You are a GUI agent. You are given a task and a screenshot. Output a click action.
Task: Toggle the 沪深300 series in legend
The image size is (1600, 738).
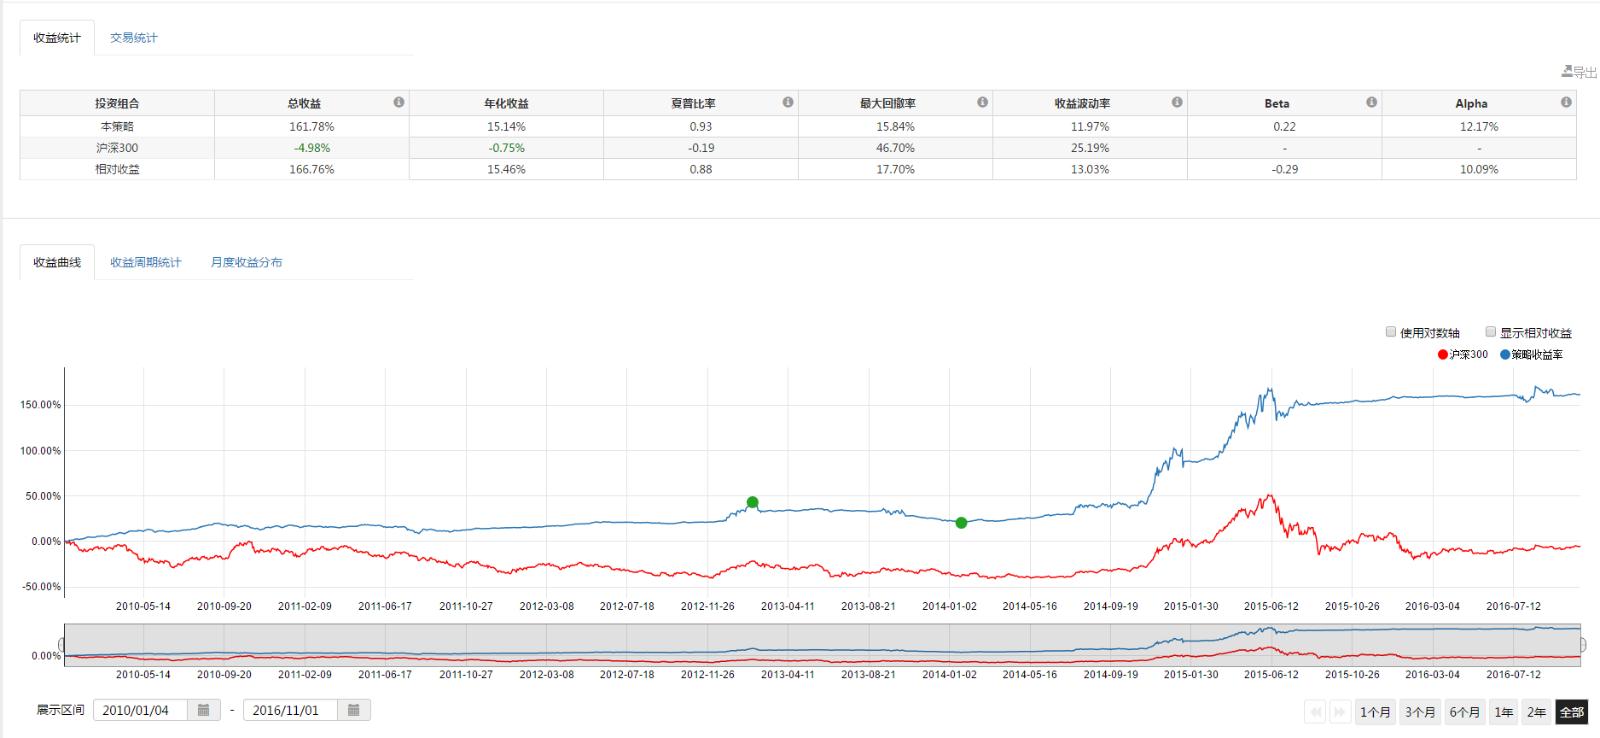[1462, 354]
